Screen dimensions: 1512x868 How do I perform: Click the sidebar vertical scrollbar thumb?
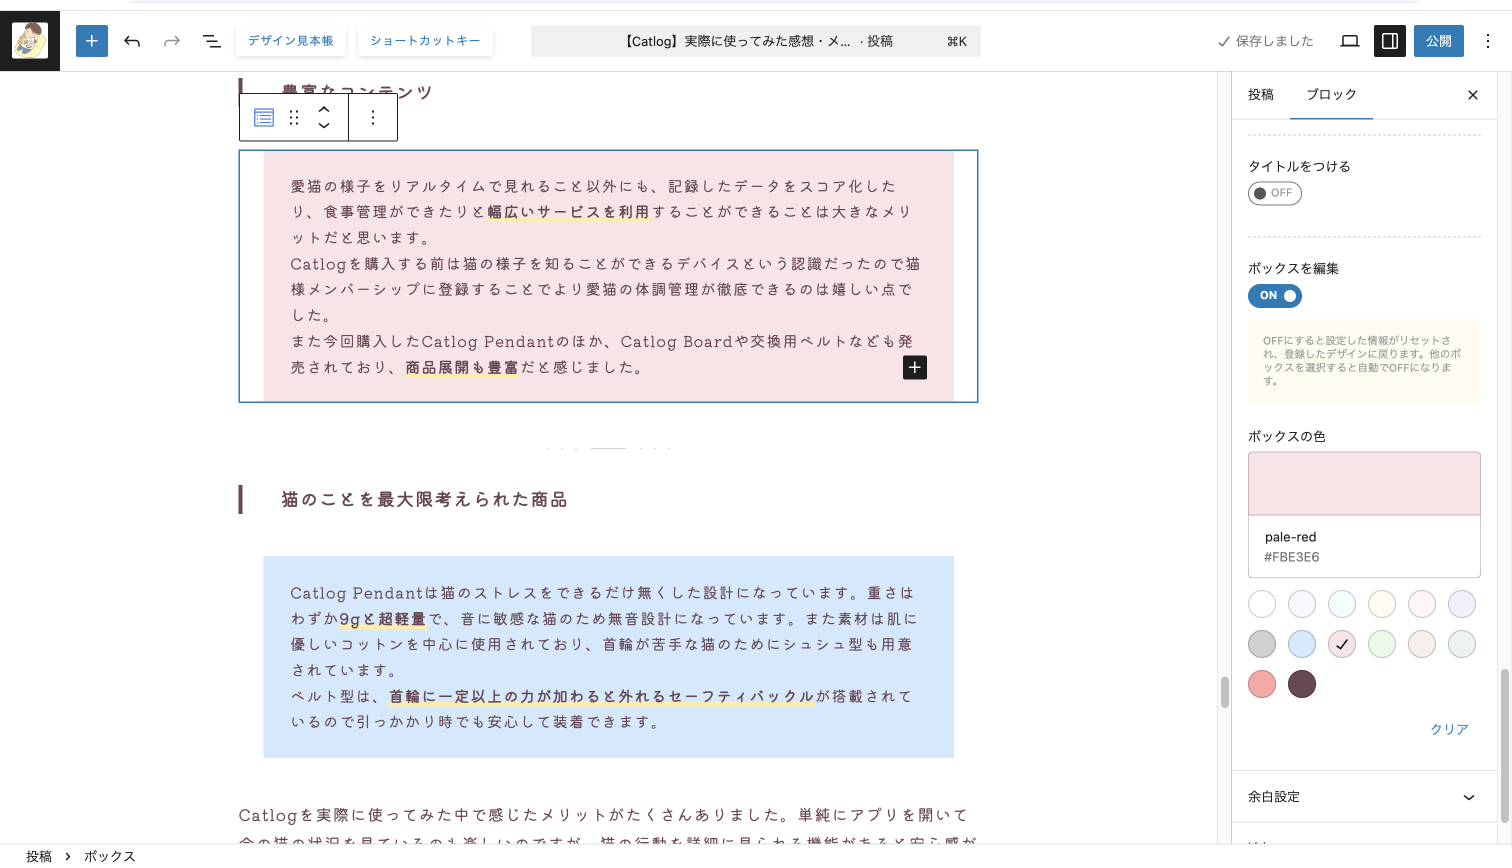point(1505,745)
